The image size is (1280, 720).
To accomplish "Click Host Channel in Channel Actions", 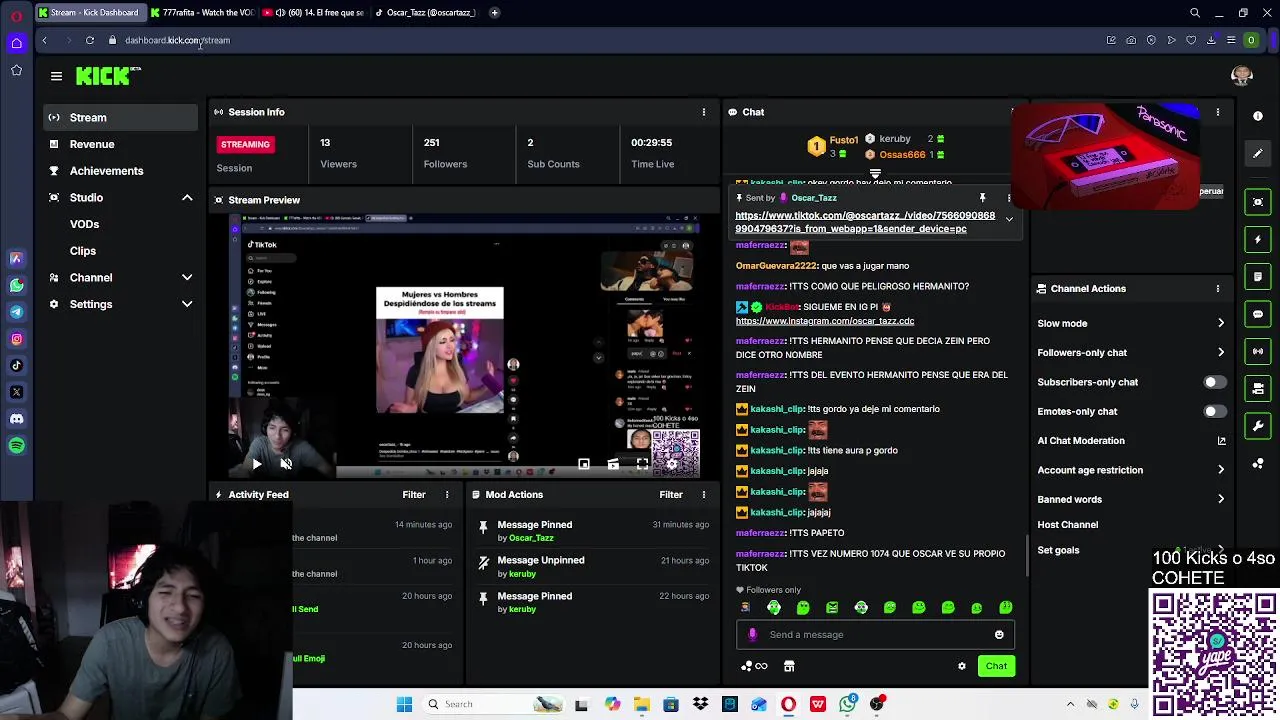I will [1067, 524].
